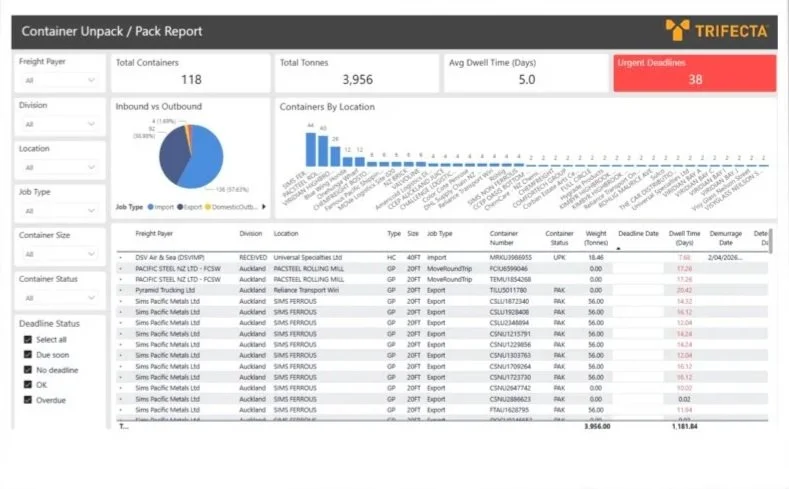Click the 'Inbound vs Outbound' chart title

159,106
